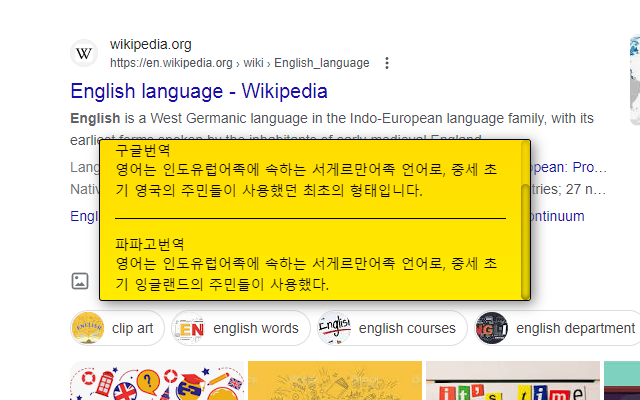The image size is (640, 400).
Task: Open the yellow doodle image thumbnail
Action: coord(335,380)
